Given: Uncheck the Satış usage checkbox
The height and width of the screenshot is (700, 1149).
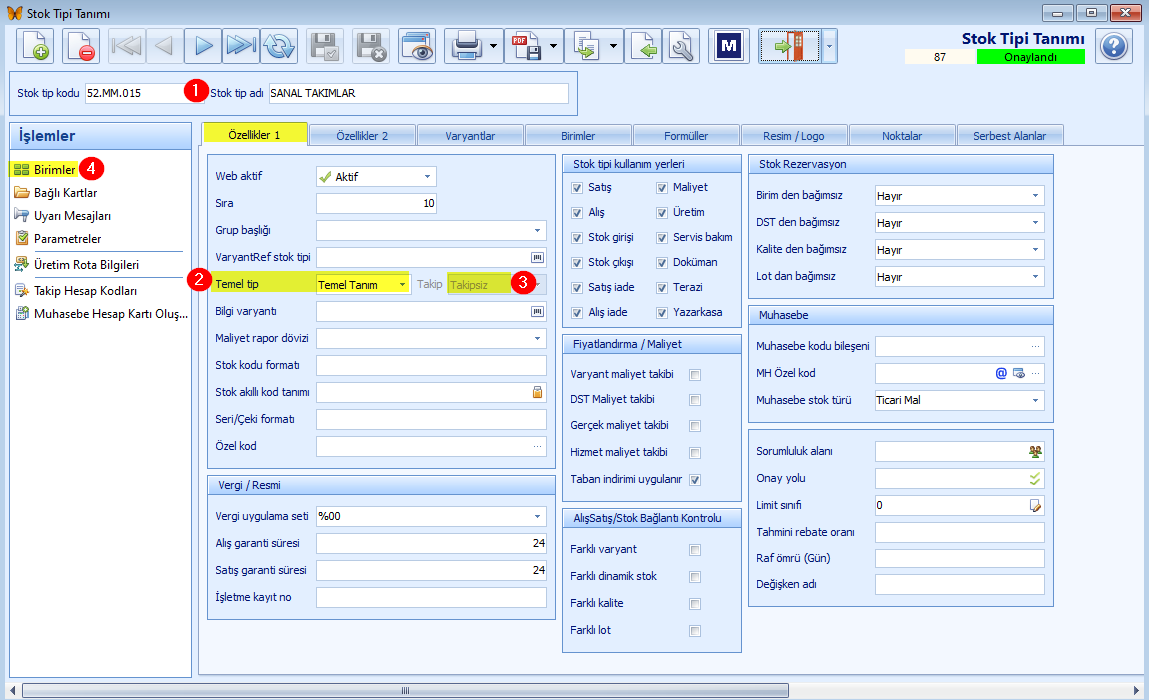Looking at the screenshot, I should coord(577,188).
